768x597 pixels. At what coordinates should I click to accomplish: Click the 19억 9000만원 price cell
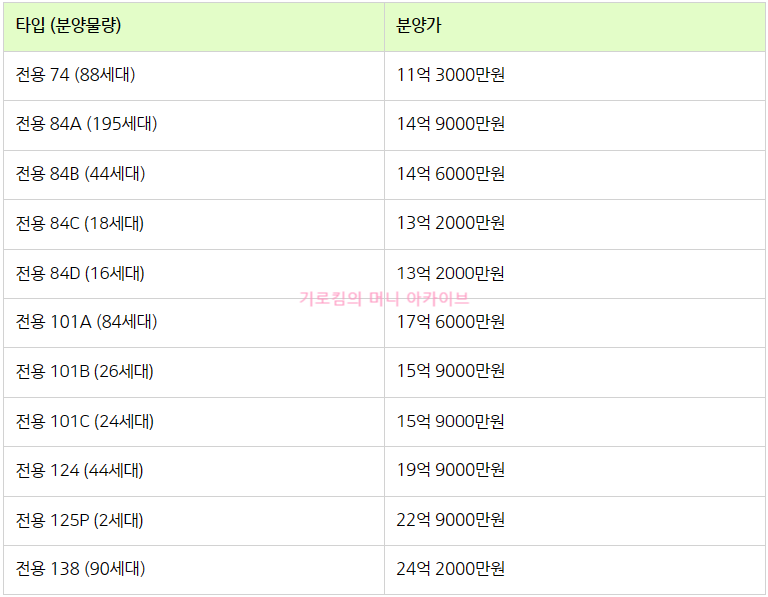coord(575,471)
